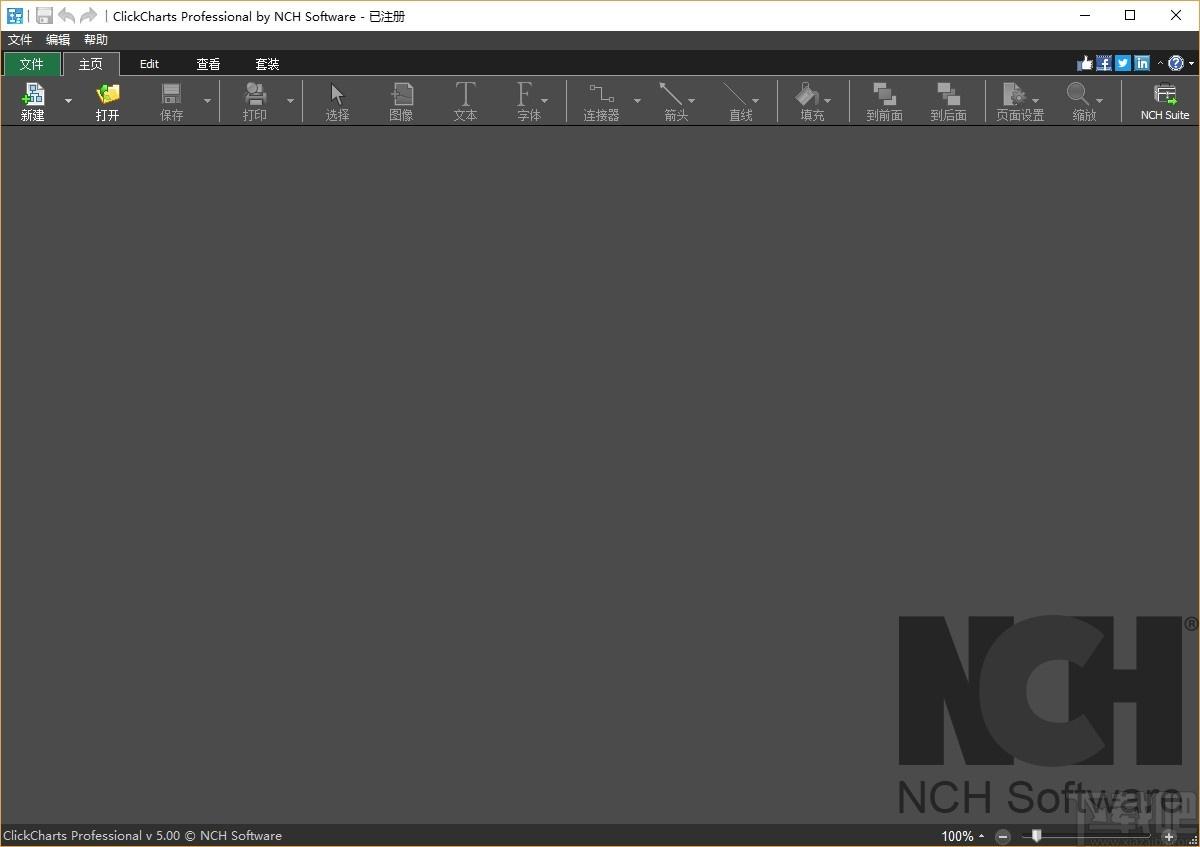This screenshot has height=847, width=1200.
Task: Click the redo arrow in title bar
Action: pyautogui.click(x=89, y=15)
